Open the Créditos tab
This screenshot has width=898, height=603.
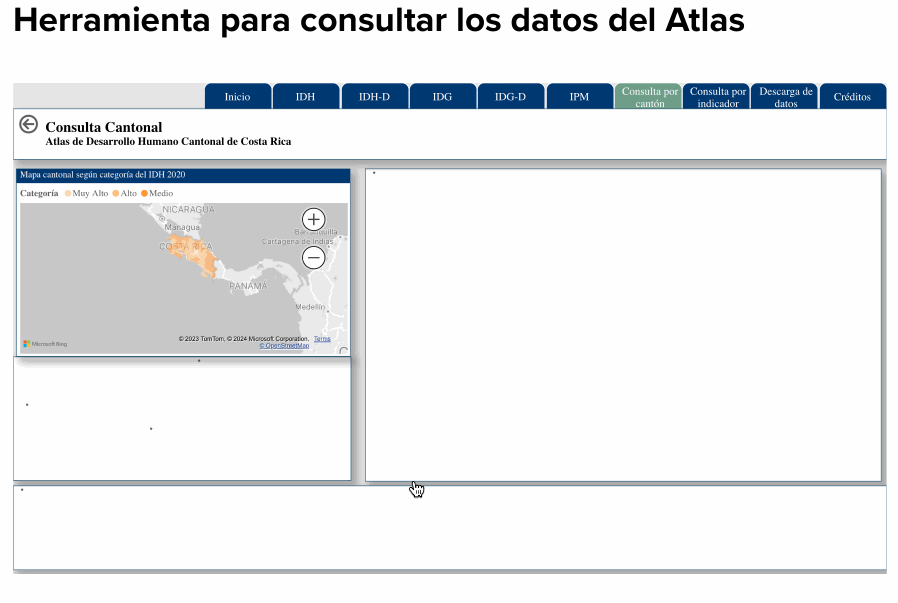point(852,97)
